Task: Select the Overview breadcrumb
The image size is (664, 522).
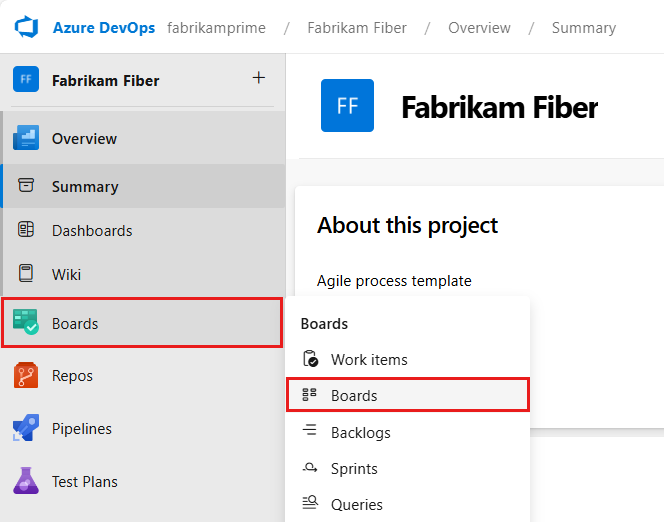Action: pos(479,28)
